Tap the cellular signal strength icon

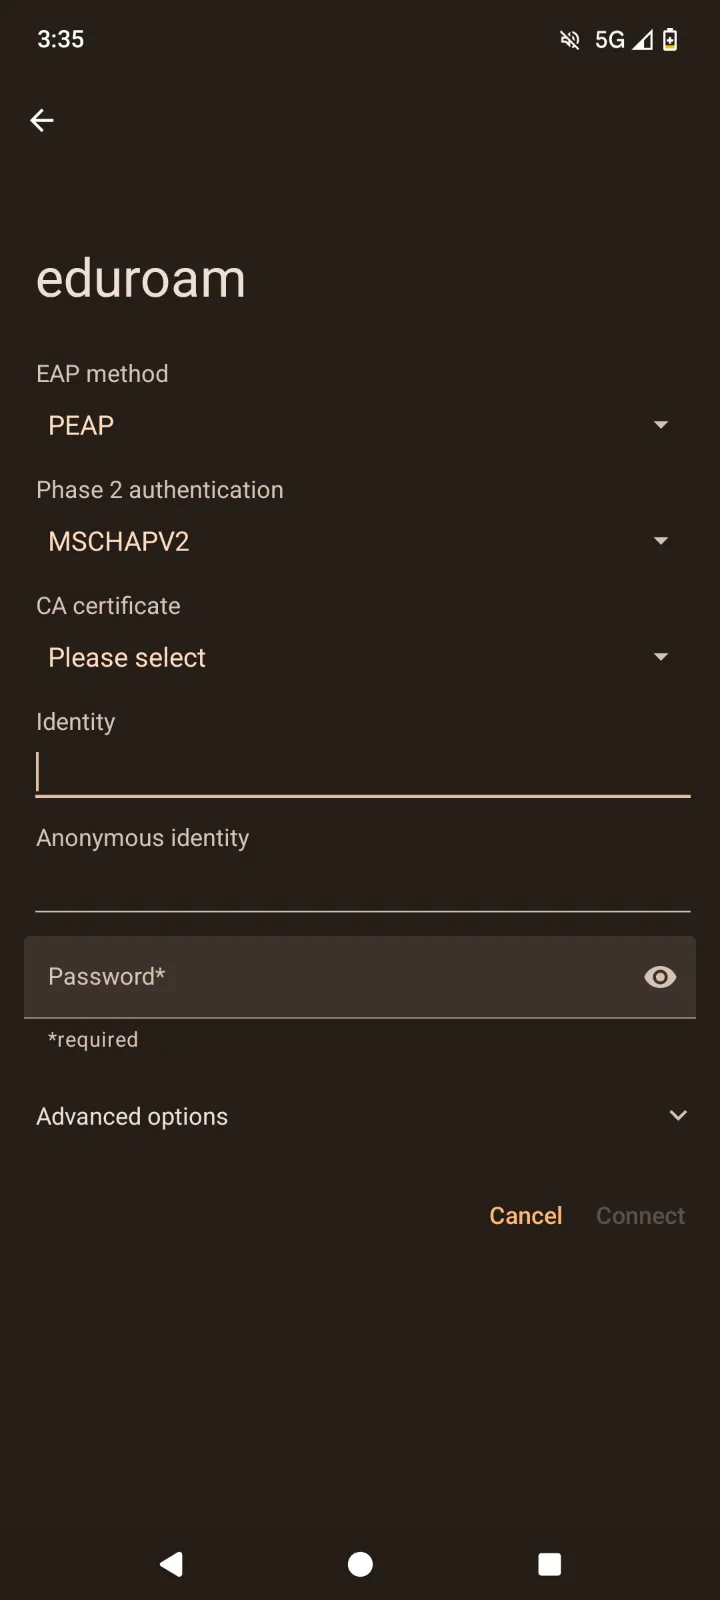643,40
